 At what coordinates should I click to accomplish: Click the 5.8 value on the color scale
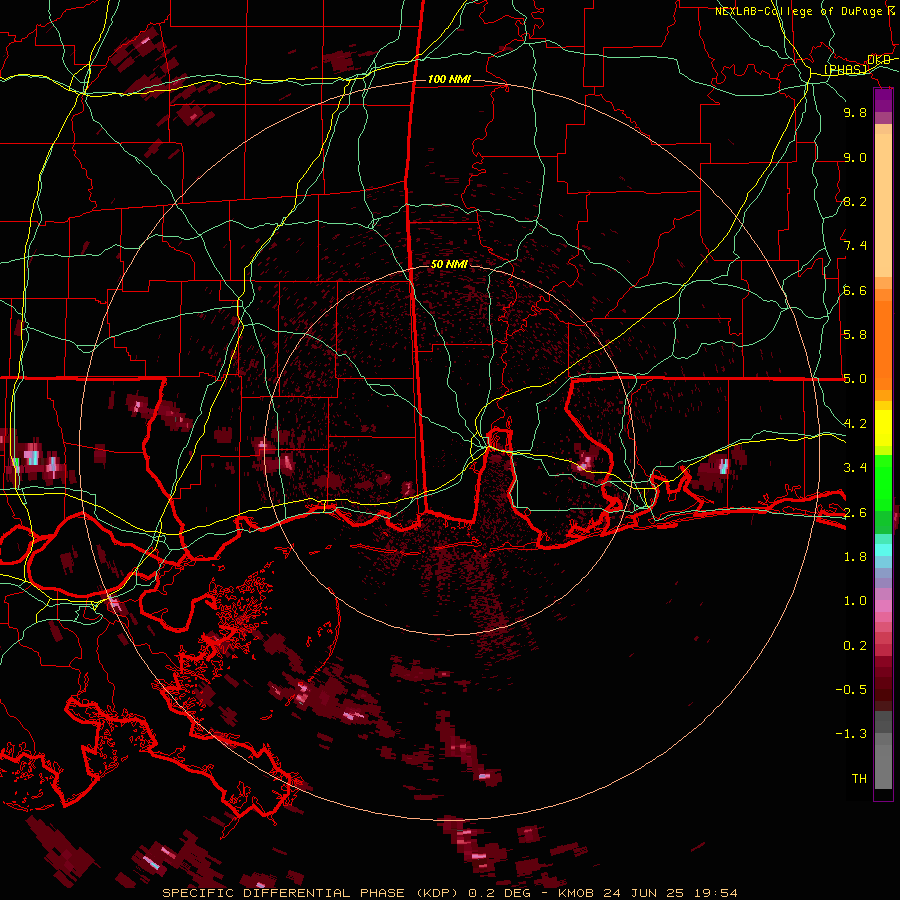click(x=855, y=335)
